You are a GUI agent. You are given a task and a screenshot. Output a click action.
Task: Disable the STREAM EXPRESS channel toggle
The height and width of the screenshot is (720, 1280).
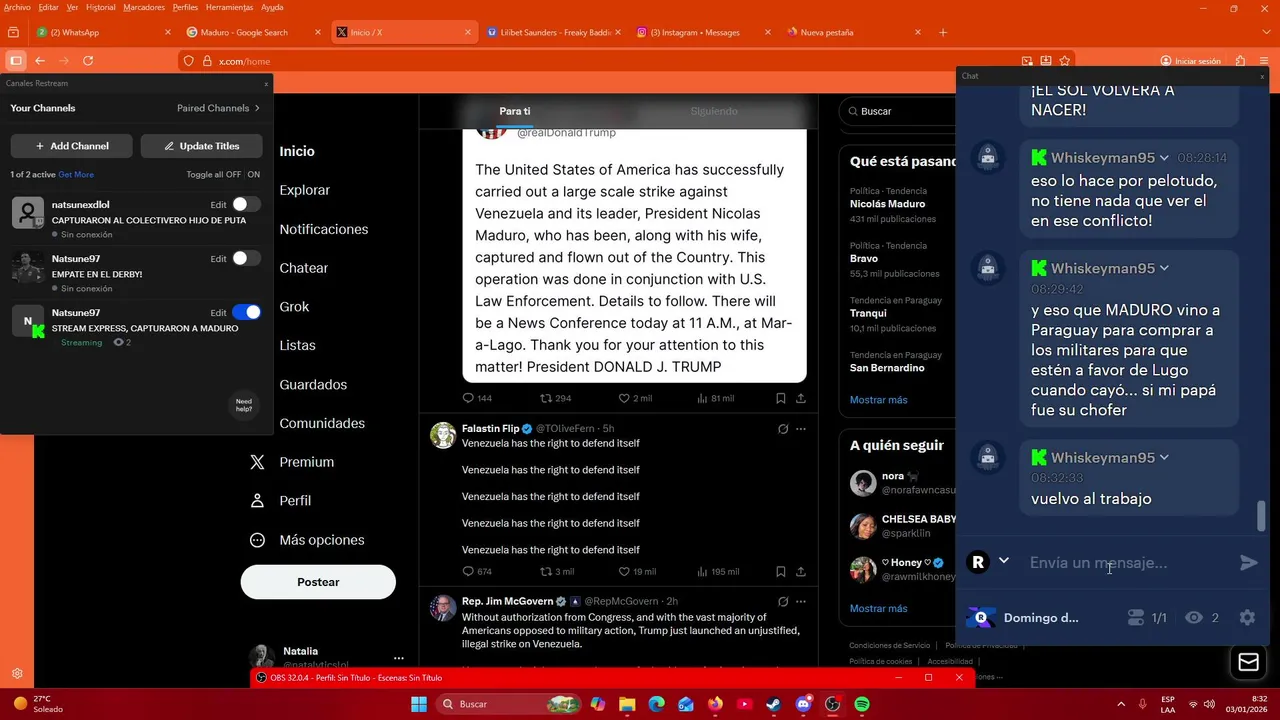246,312
